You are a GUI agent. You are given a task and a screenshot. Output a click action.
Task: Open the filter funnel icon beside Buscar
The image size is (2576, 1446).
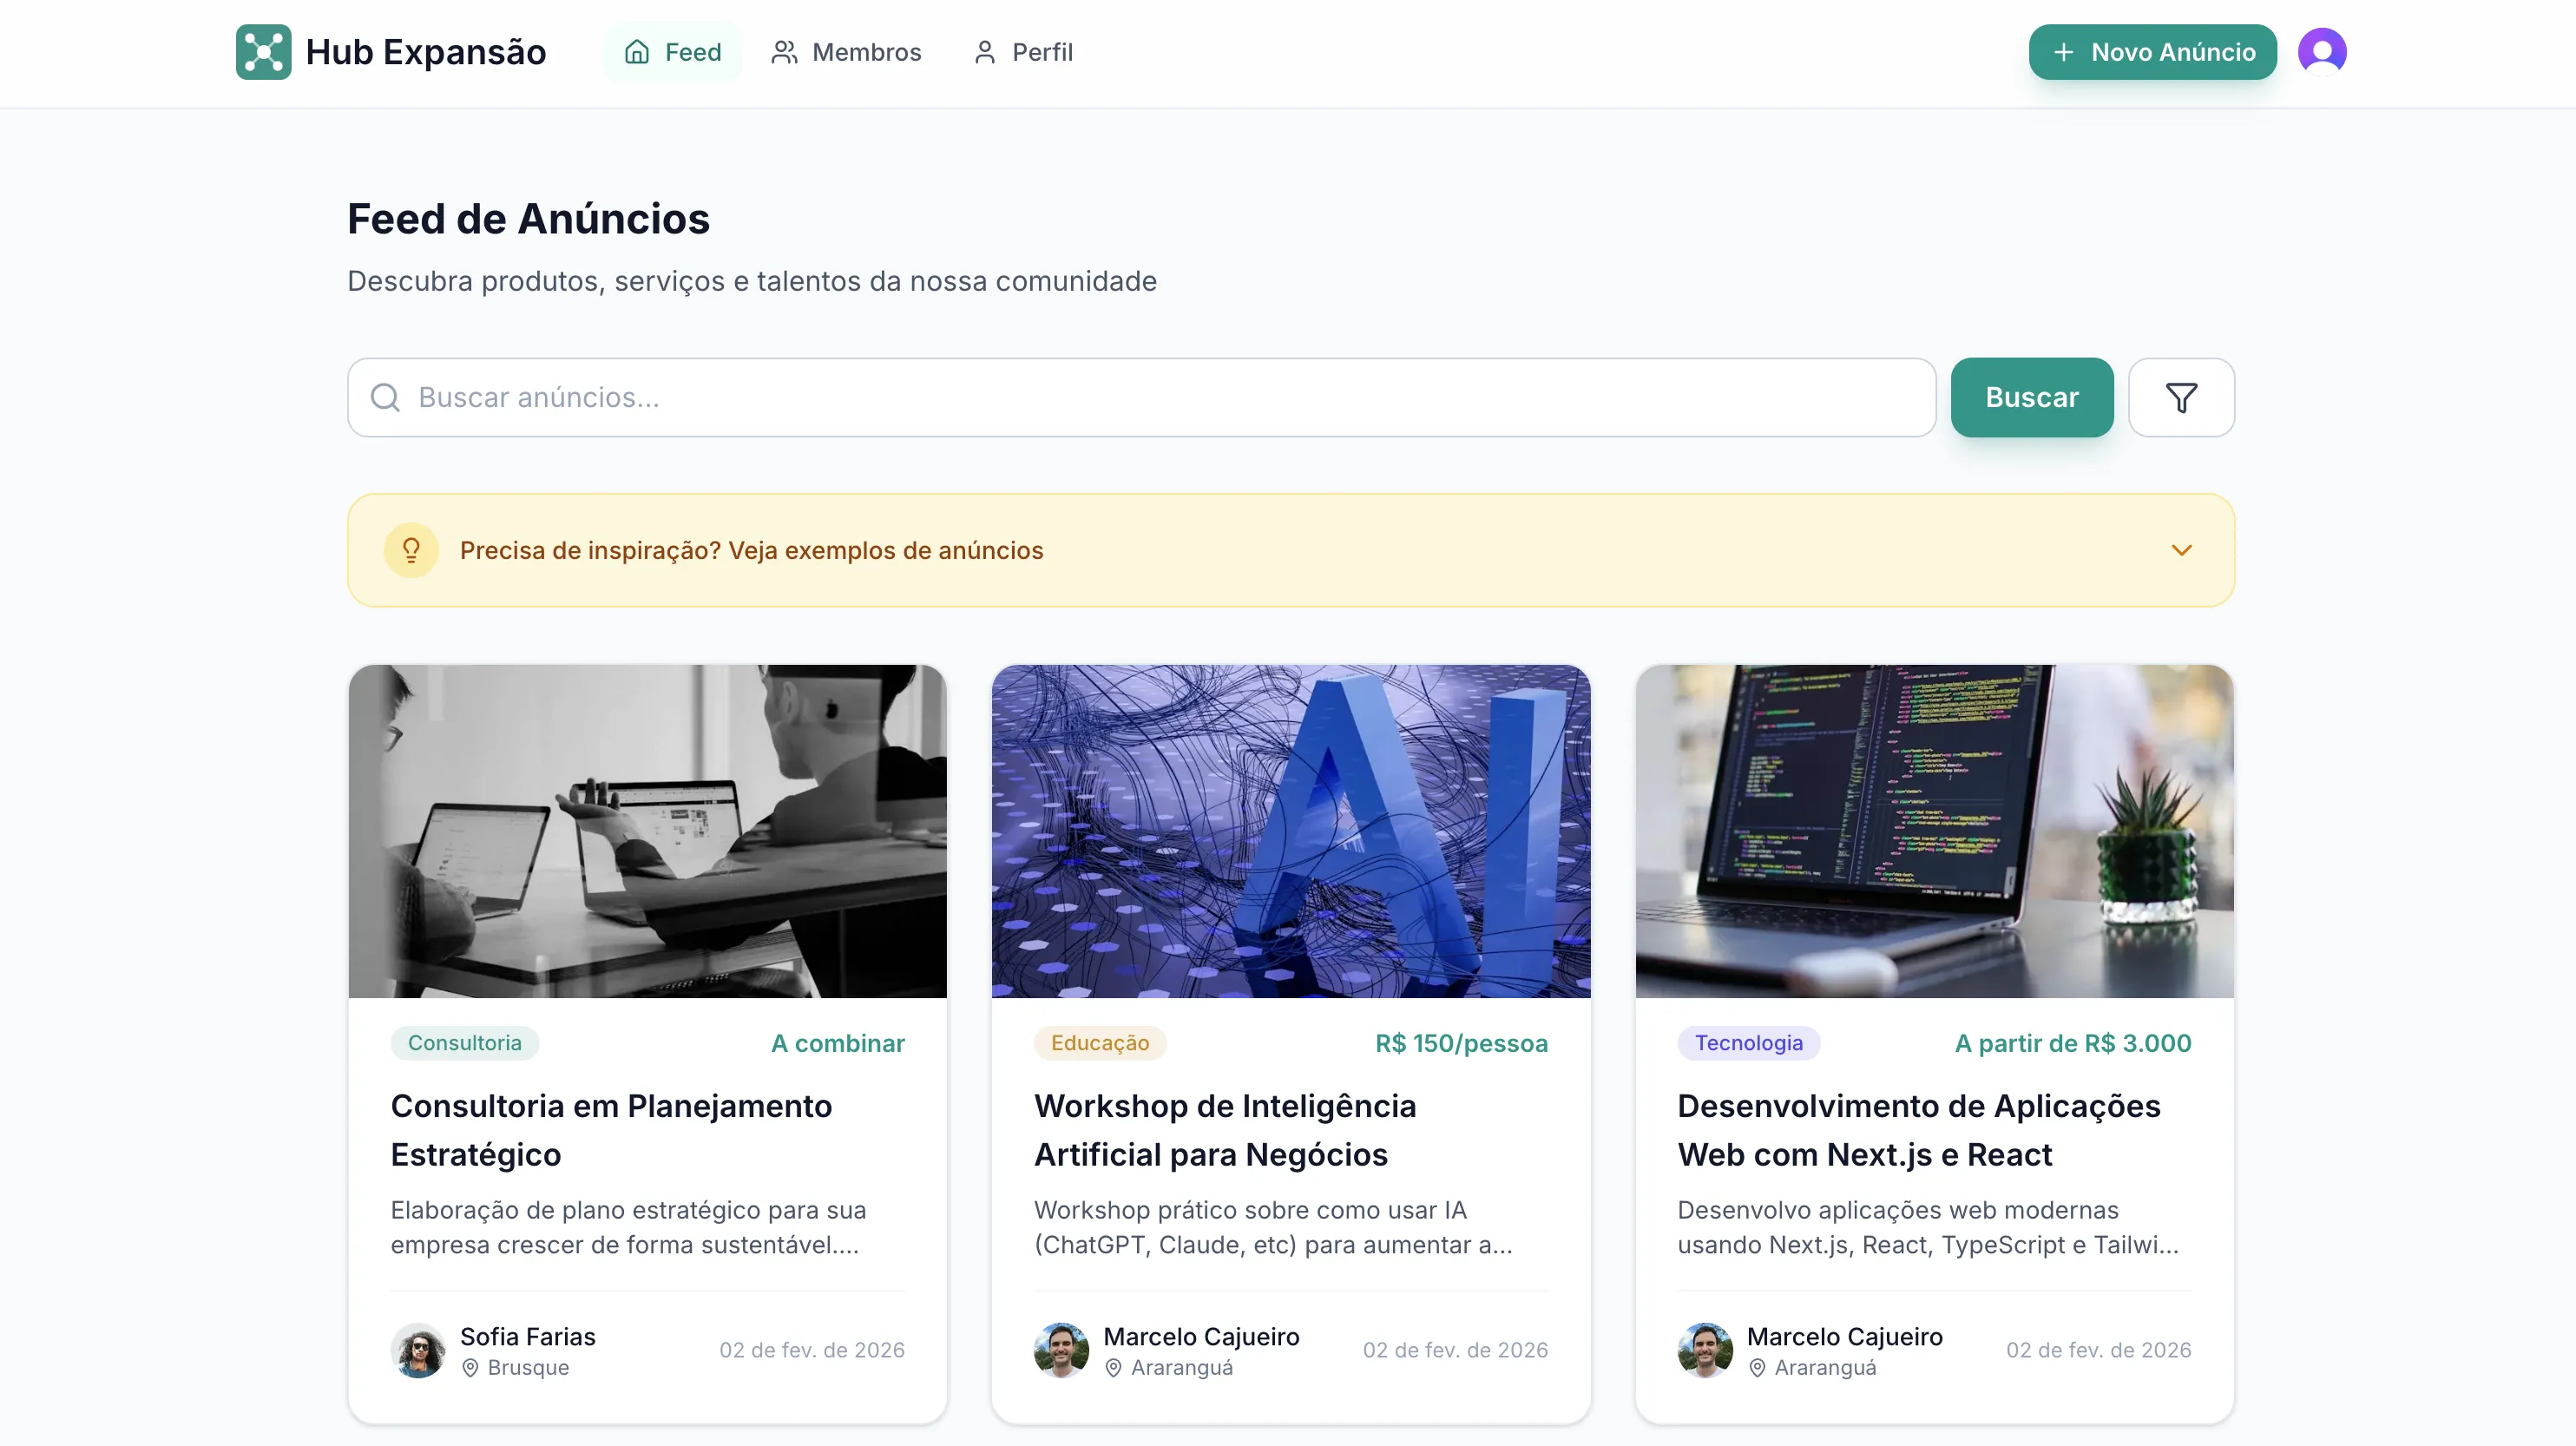2182,397
